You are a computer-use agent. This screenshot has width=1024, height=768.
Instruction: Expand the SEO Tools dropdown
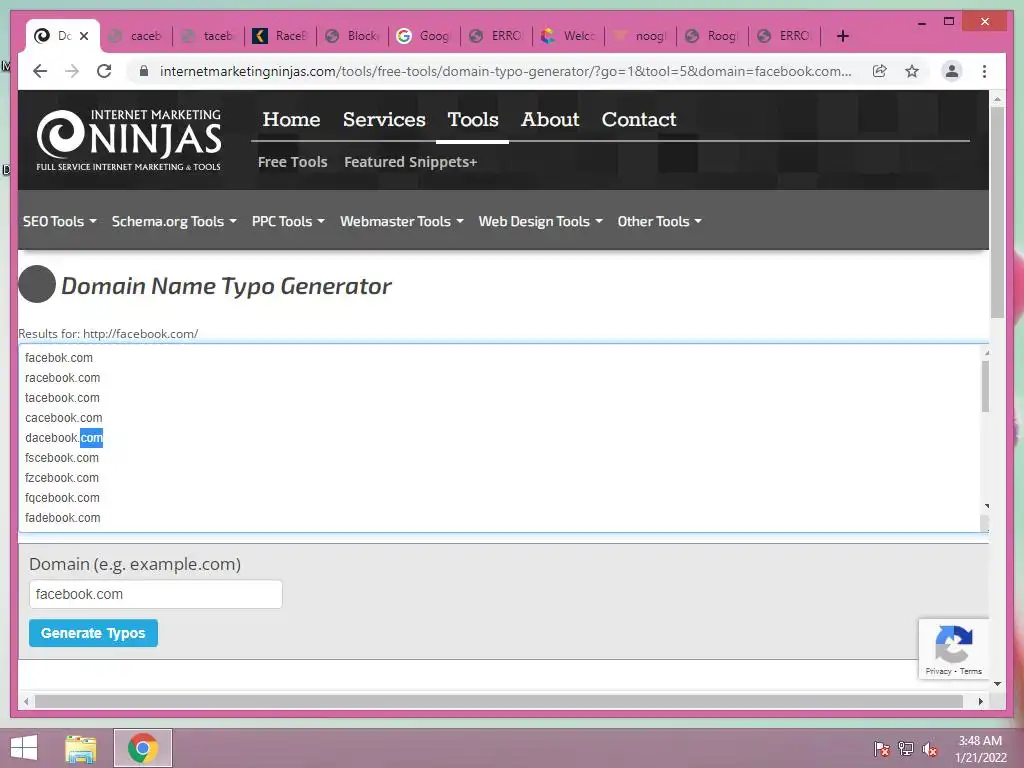(x=59, y=221)
